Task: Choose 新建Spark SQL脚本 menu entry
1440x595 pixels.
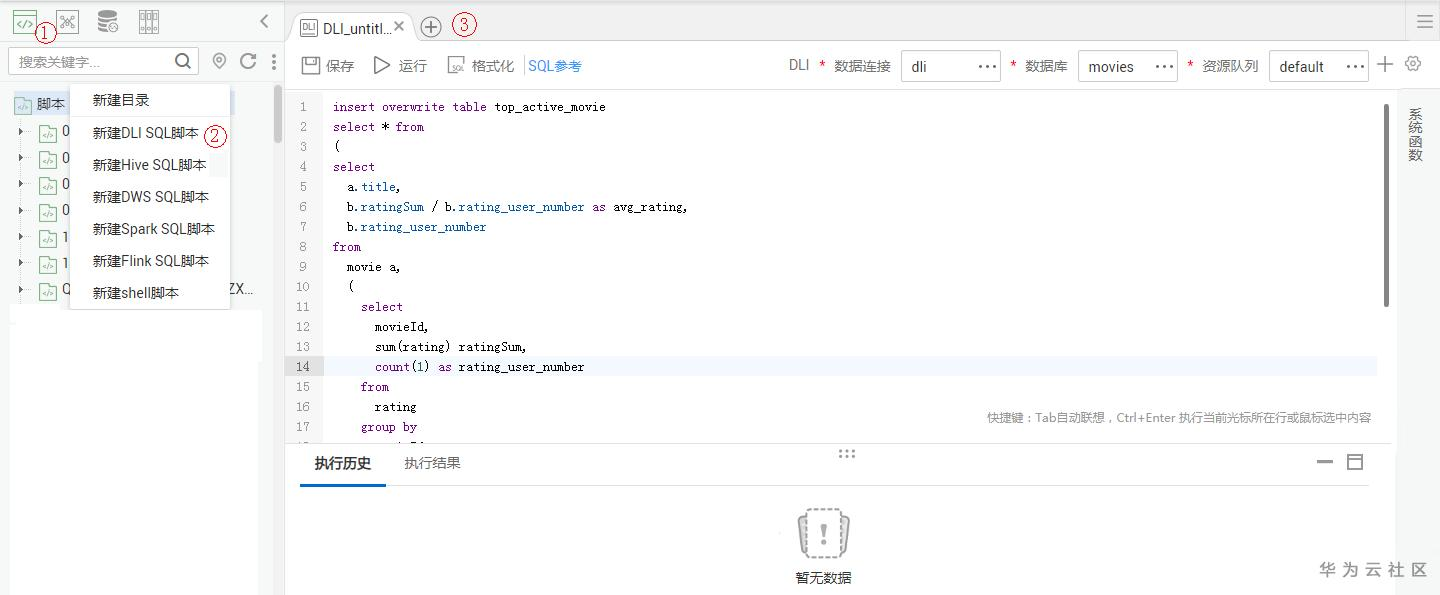Action: point(153,229)
